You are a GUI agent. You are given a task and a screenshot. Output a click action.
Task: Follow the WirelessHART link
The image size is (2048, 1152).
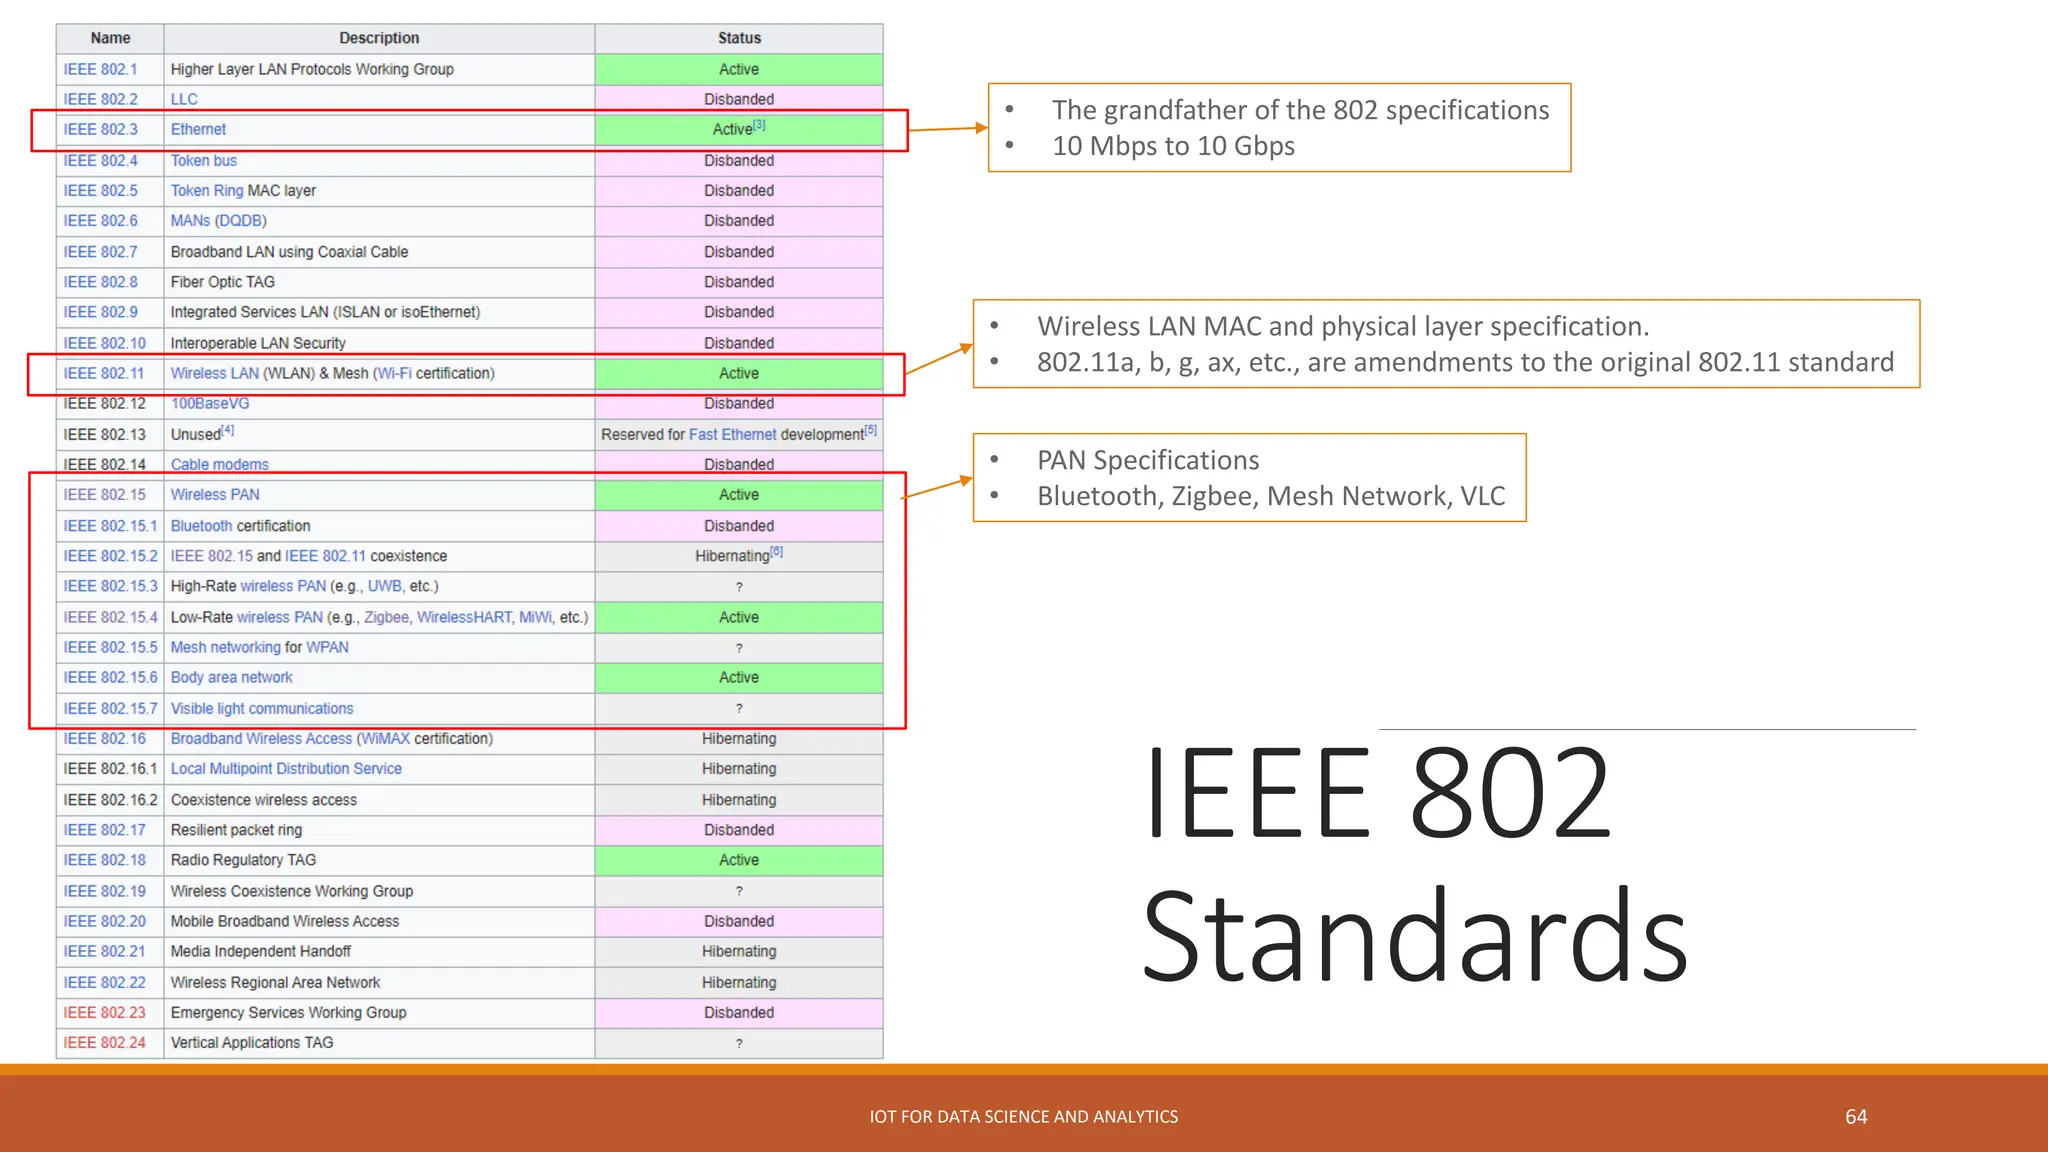(464, 617)
